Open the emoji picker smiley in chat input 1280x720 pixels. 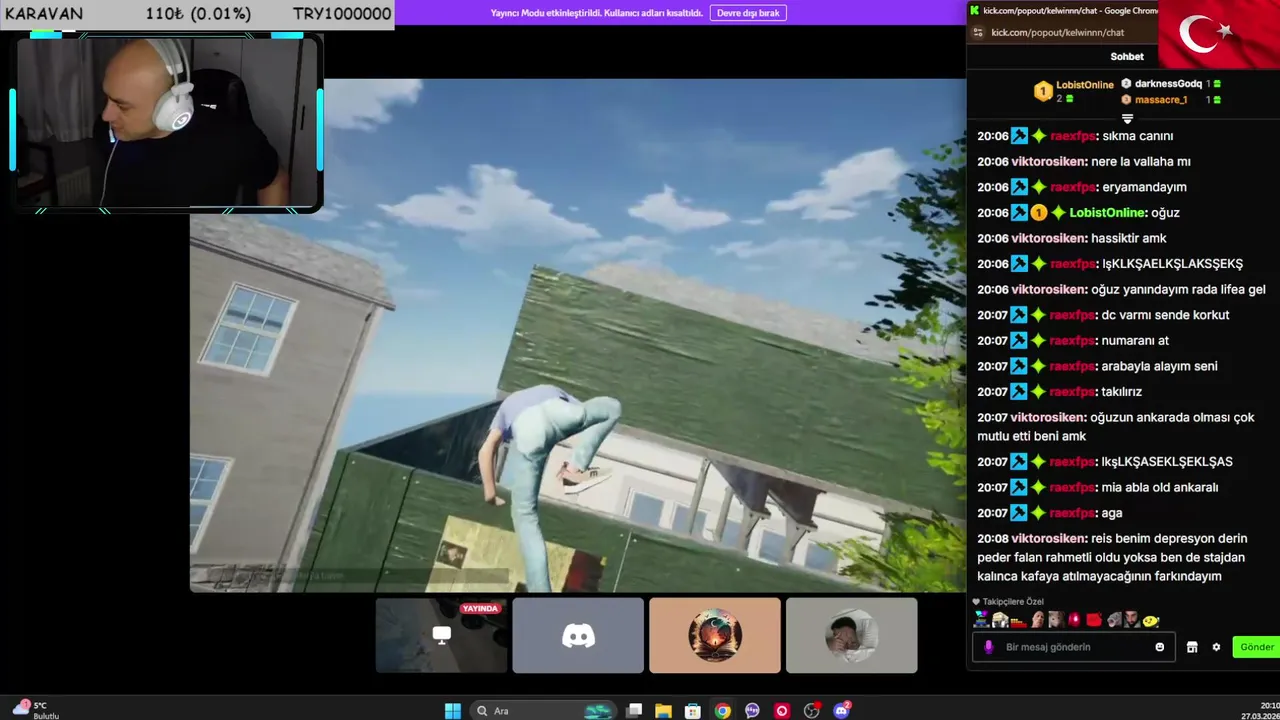click(x=1160, y=647)
